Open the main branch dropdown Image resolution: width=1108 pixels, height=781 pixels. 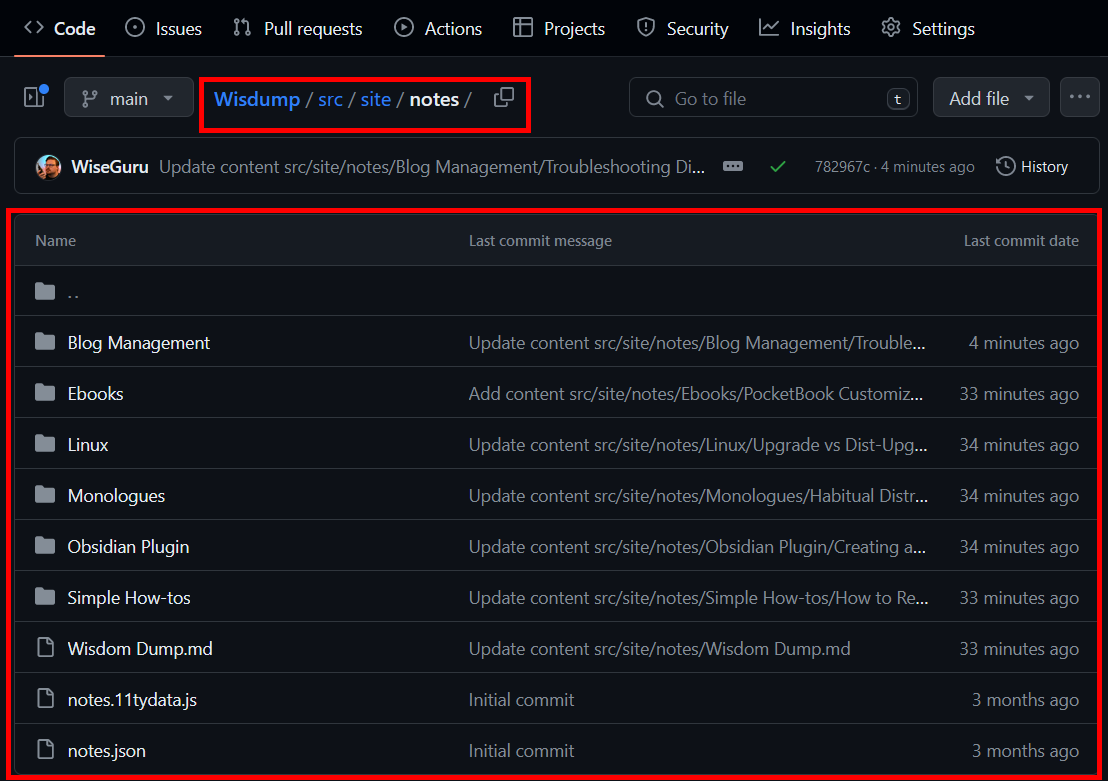coord(128,98)
